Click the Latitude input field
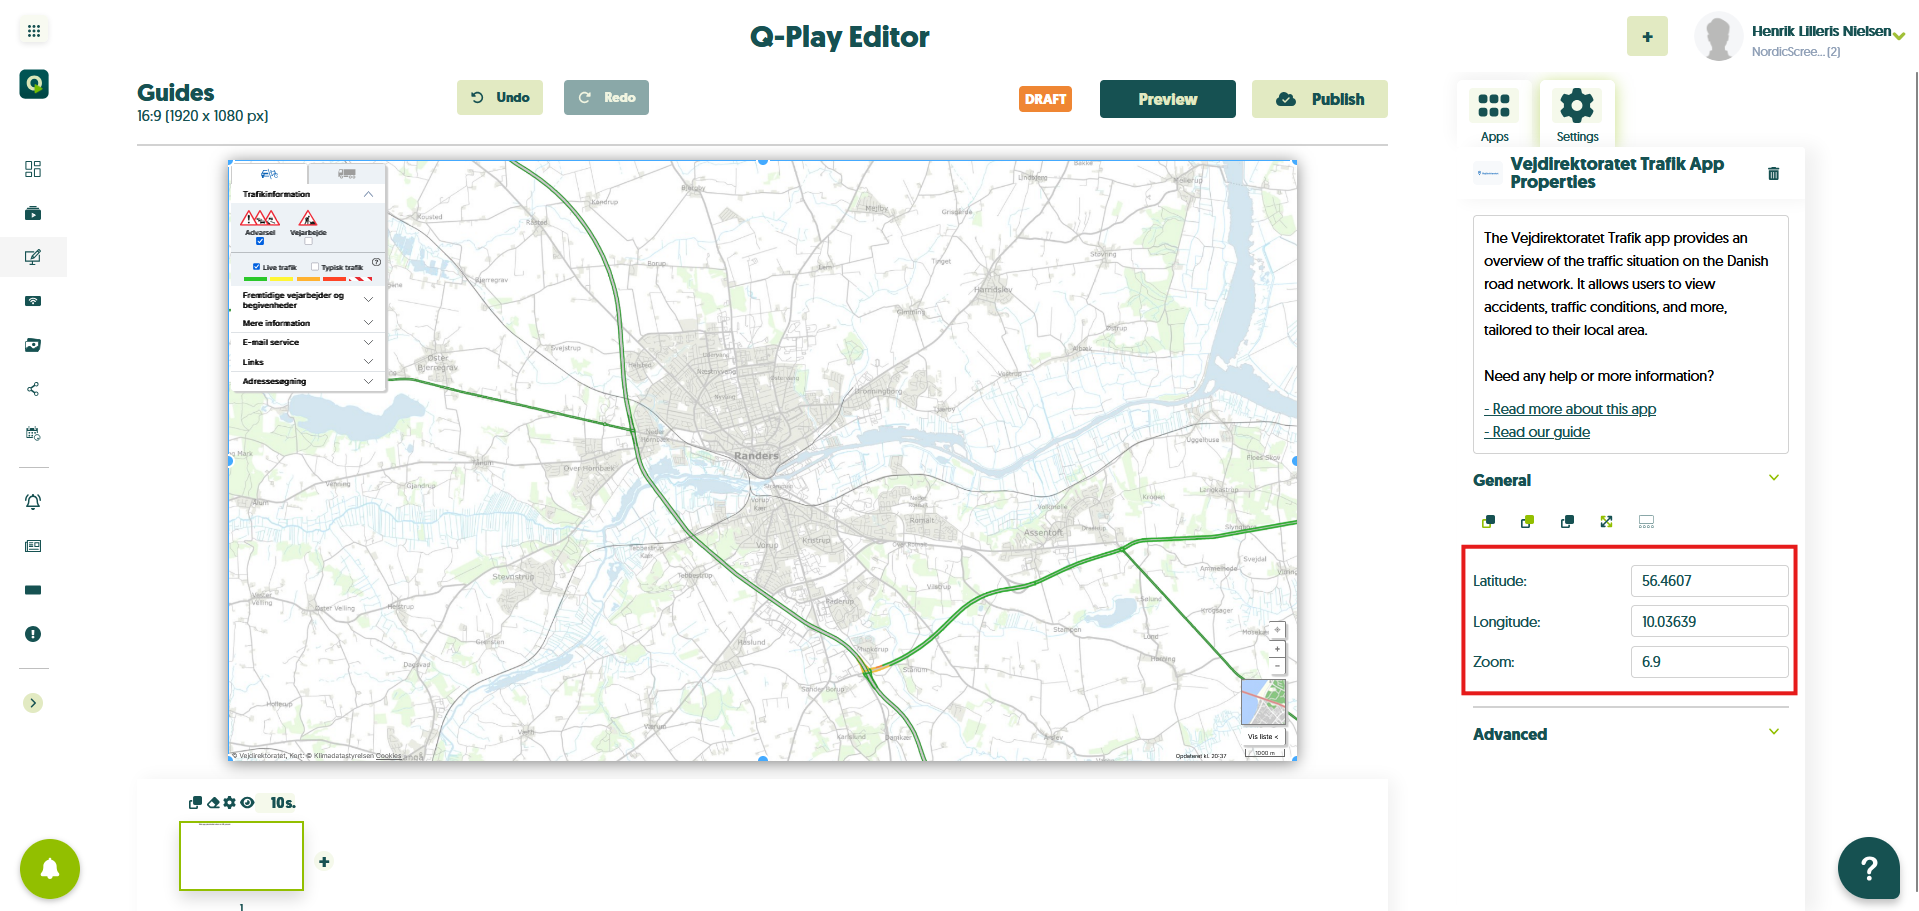Viewport: 1919px width, 911px height. pyautogui.click(x=1708, y=581)
